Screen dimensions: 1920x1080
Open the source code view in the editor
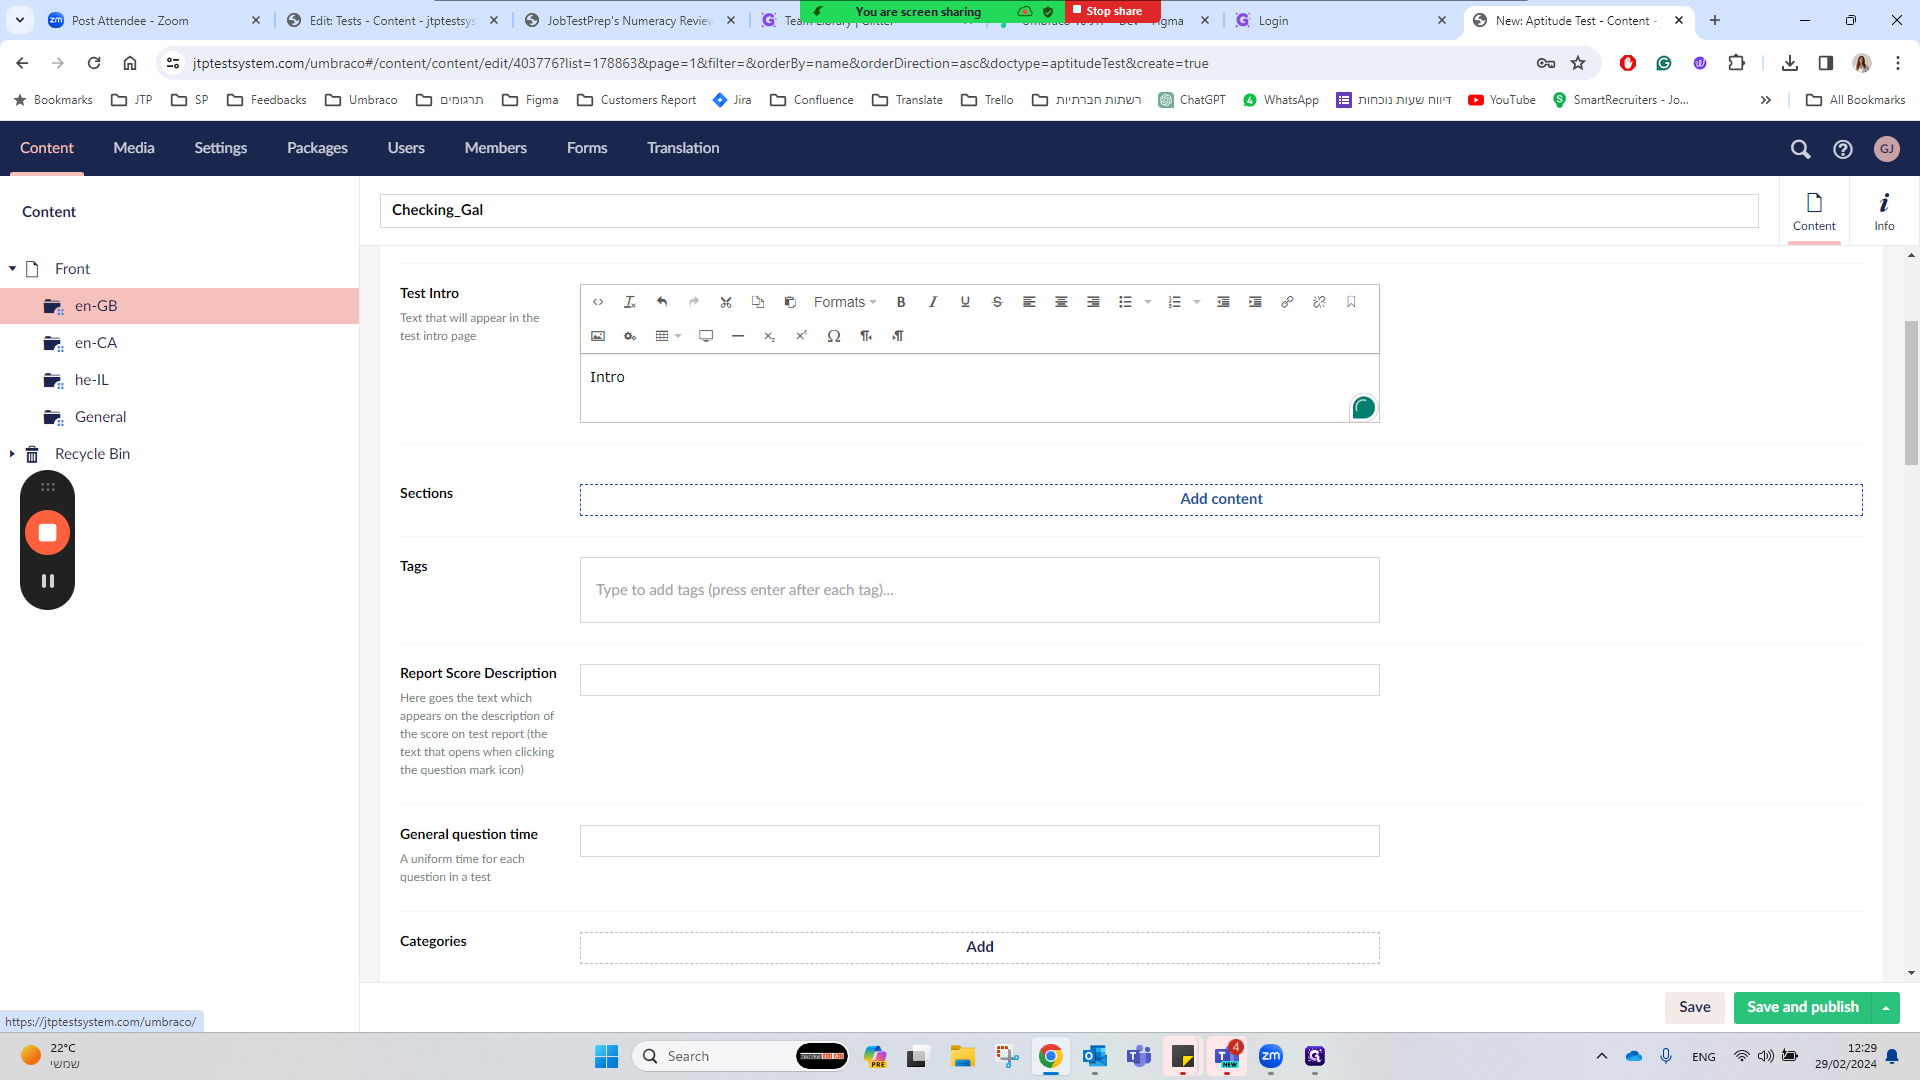(598, 302)
